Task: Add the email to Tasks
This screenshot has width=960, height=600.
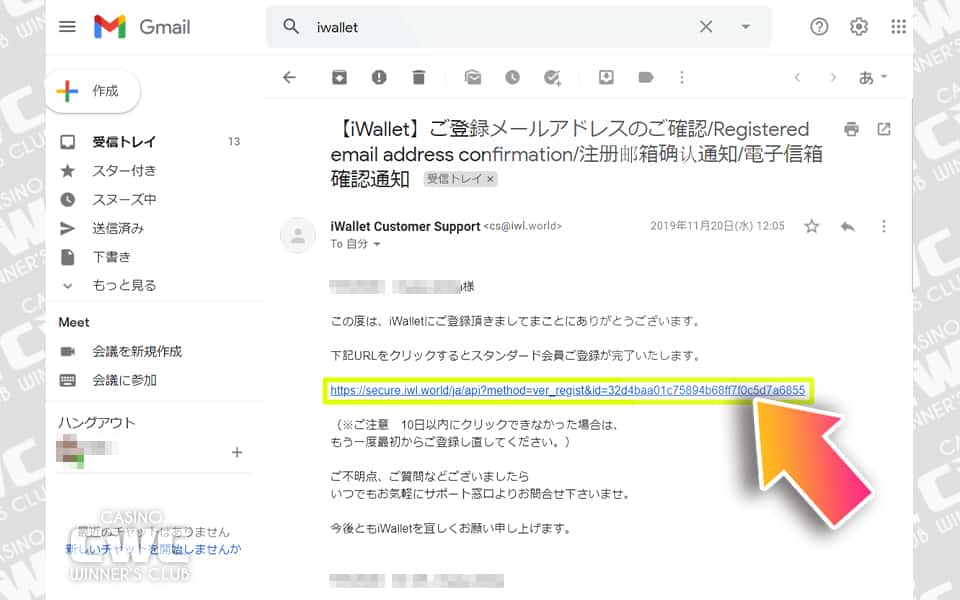Action: [x=552, y=77]
